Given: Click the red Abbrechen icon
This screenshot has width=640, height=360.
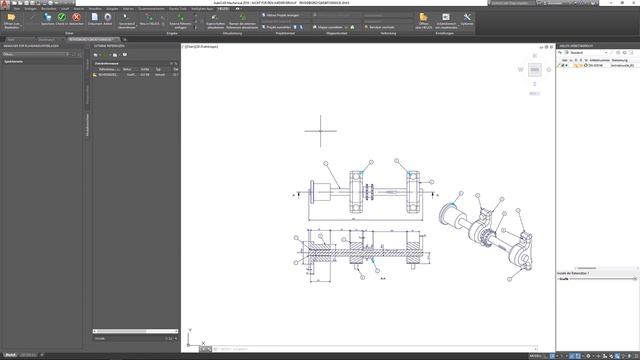Looking at the screenshot, I should coord(76,17).
